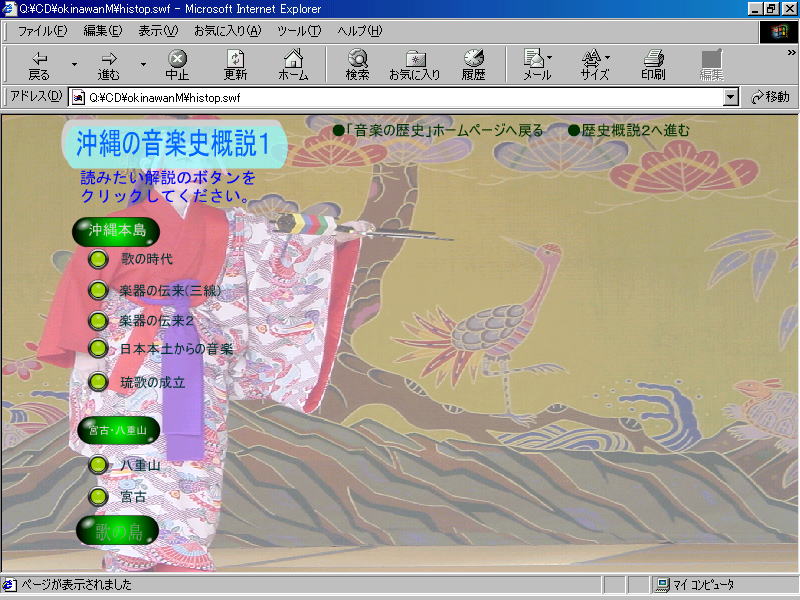The image size is (800, 600).
Task: Select the round button for 楽器の伝来(三線)
Action: (98, 290)
